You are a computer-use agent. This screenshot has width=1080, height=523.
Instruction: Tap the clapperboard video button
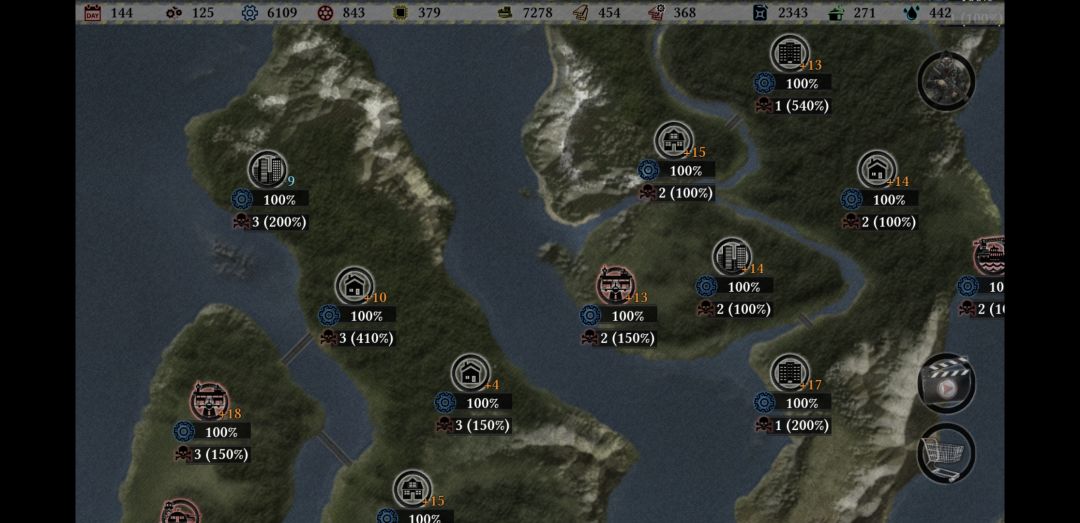coord(946,384)
